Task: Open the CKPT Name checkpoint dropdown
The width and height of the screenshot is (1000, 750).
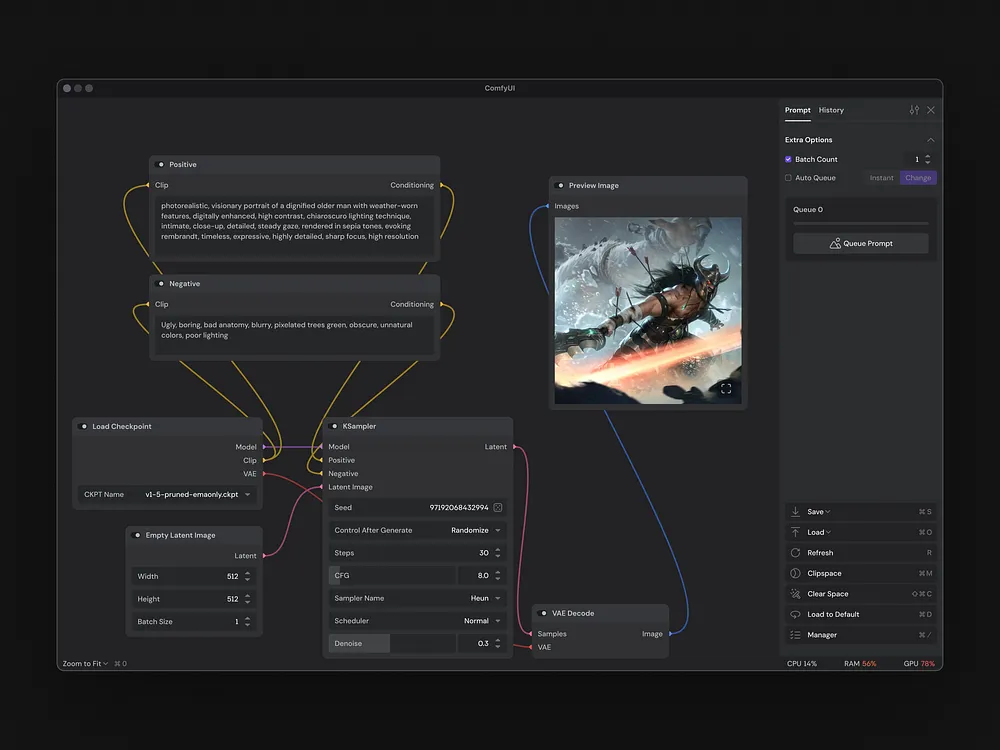Action: (x=246, y=493)
